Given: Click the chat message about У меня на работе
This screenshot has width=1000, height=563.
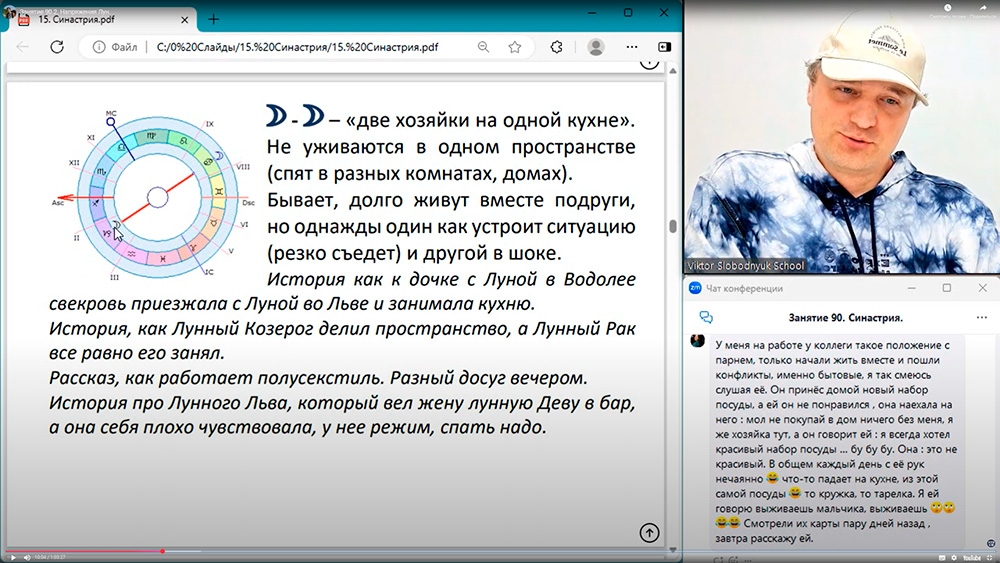Looking at the screenshot, I should 836,441.
